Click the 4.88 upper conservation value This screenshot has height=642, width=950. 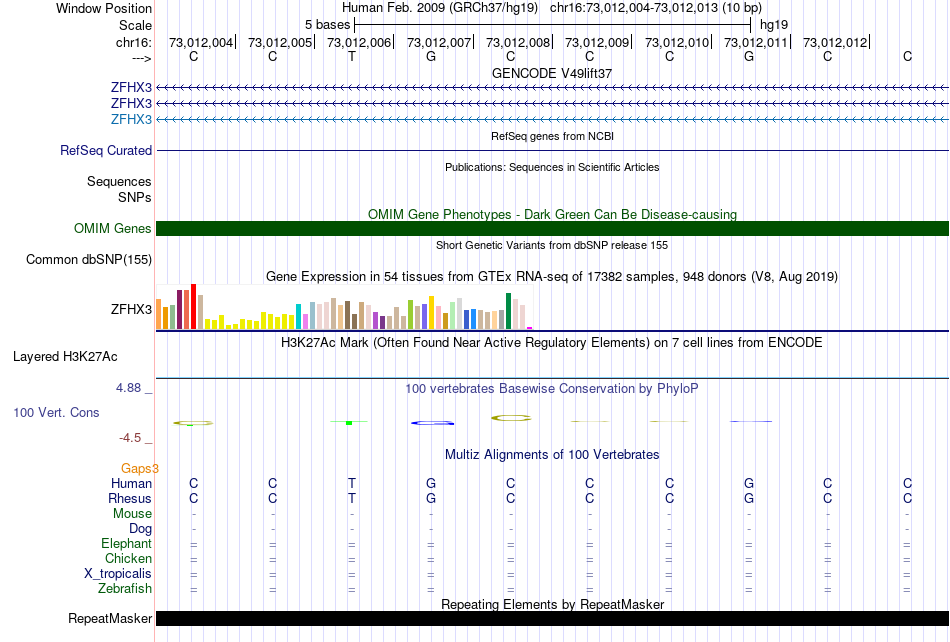(128, 388)
